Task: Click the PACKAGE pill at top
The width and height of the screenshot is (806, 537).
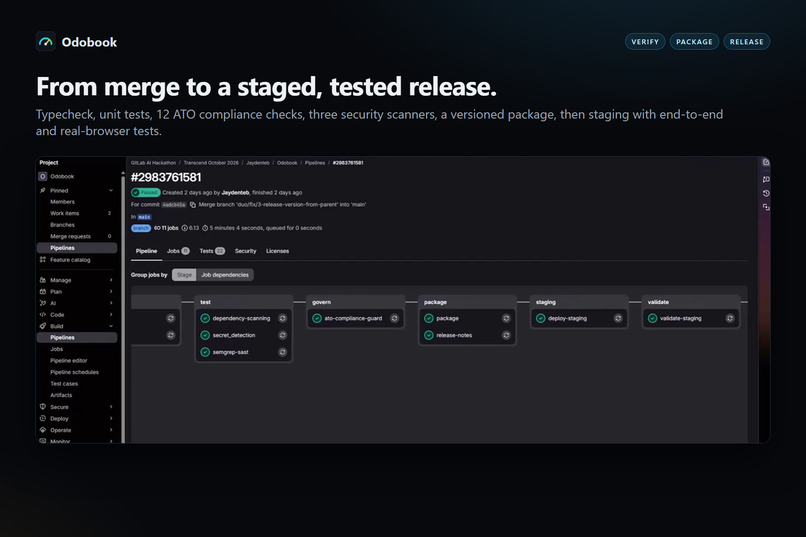Action: pyautogui.click(x=694, y=42)
